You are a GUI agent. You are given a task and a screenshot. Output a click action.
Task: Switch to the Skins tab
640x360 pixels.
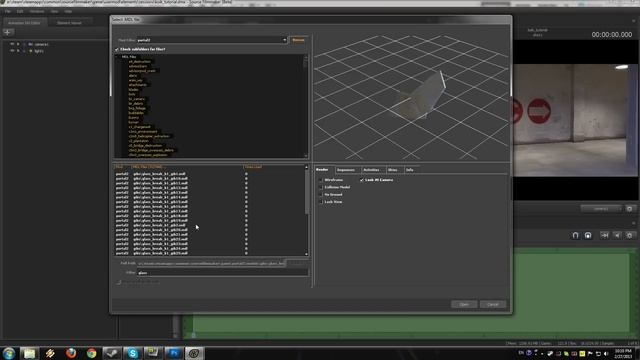(393, 170)
